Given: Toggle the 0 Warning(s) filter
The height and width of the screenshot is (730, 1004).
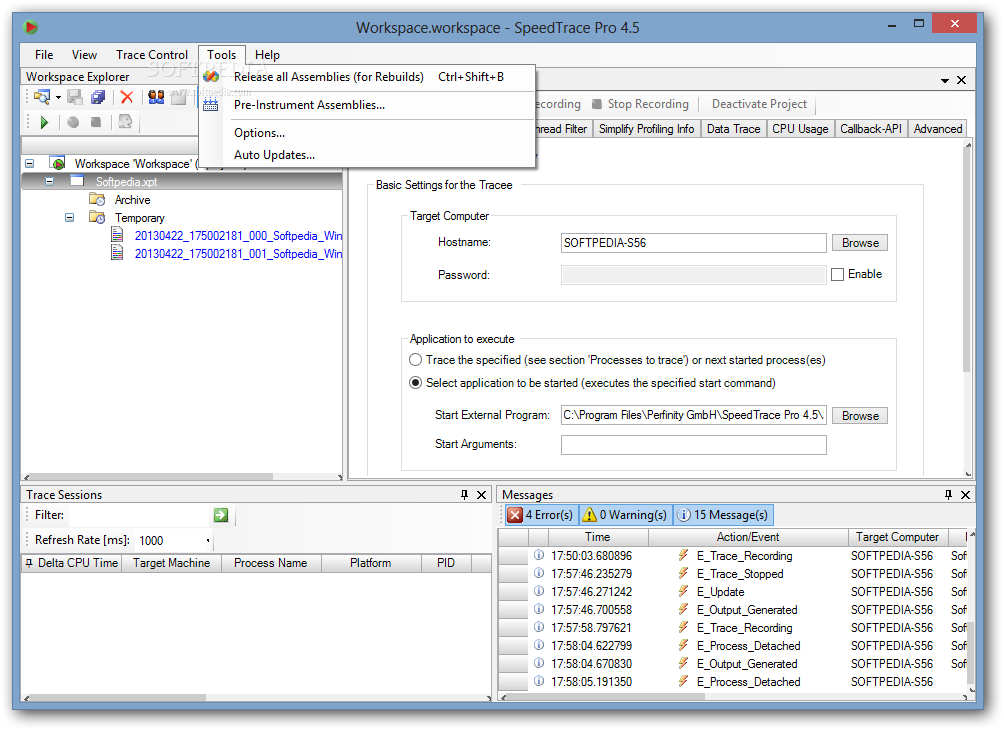Looking at the screenshot, I should tap(626, 515).
